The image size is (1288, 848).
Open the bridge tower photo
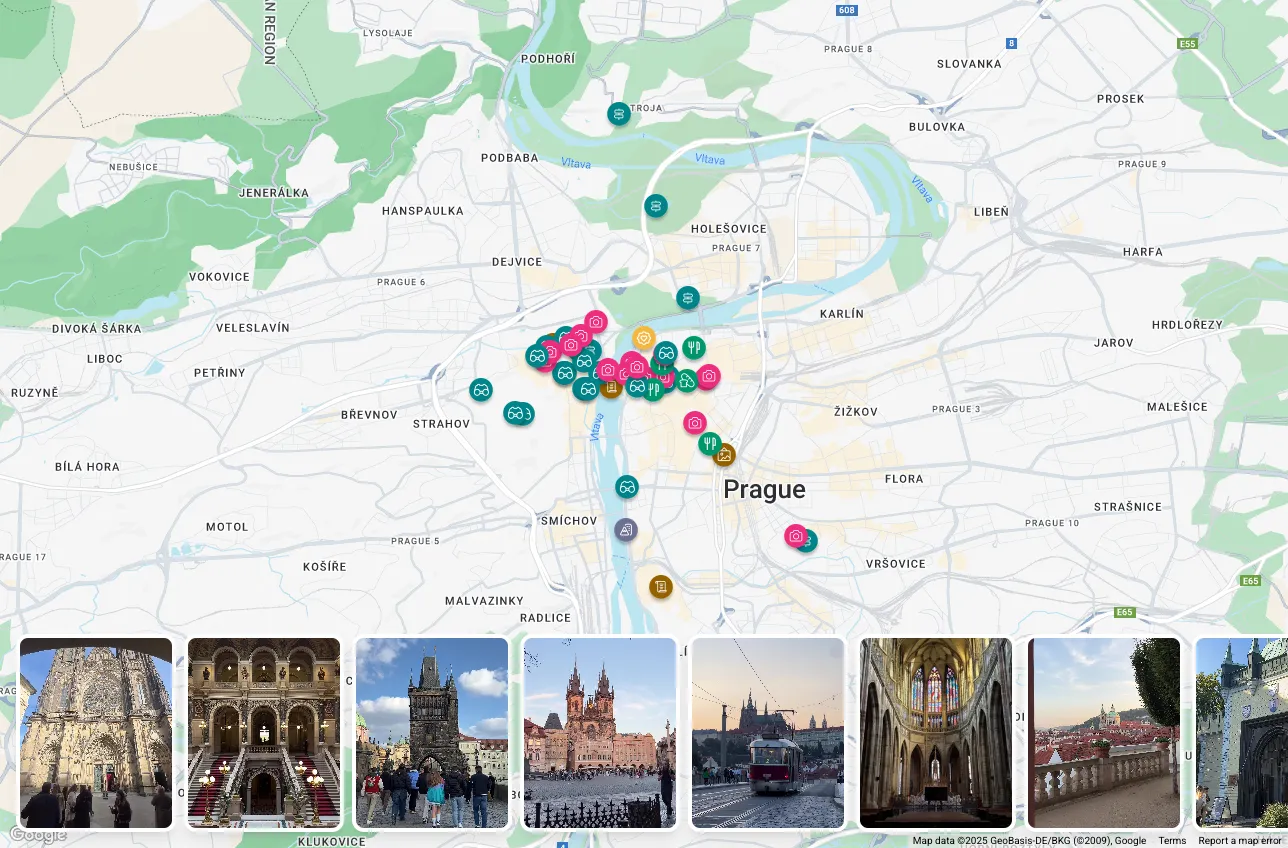tap(432, 733)
